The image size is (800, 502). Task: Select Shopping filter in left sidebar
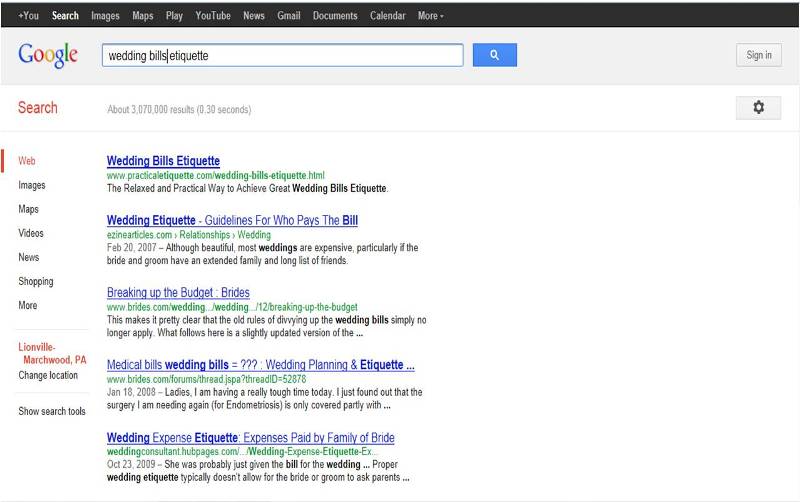pos(36,282)
